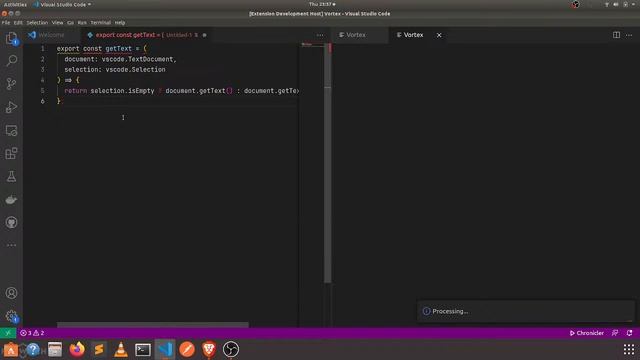Launch Ubuntu Software from the dock
640x360 pixels.
11,349
